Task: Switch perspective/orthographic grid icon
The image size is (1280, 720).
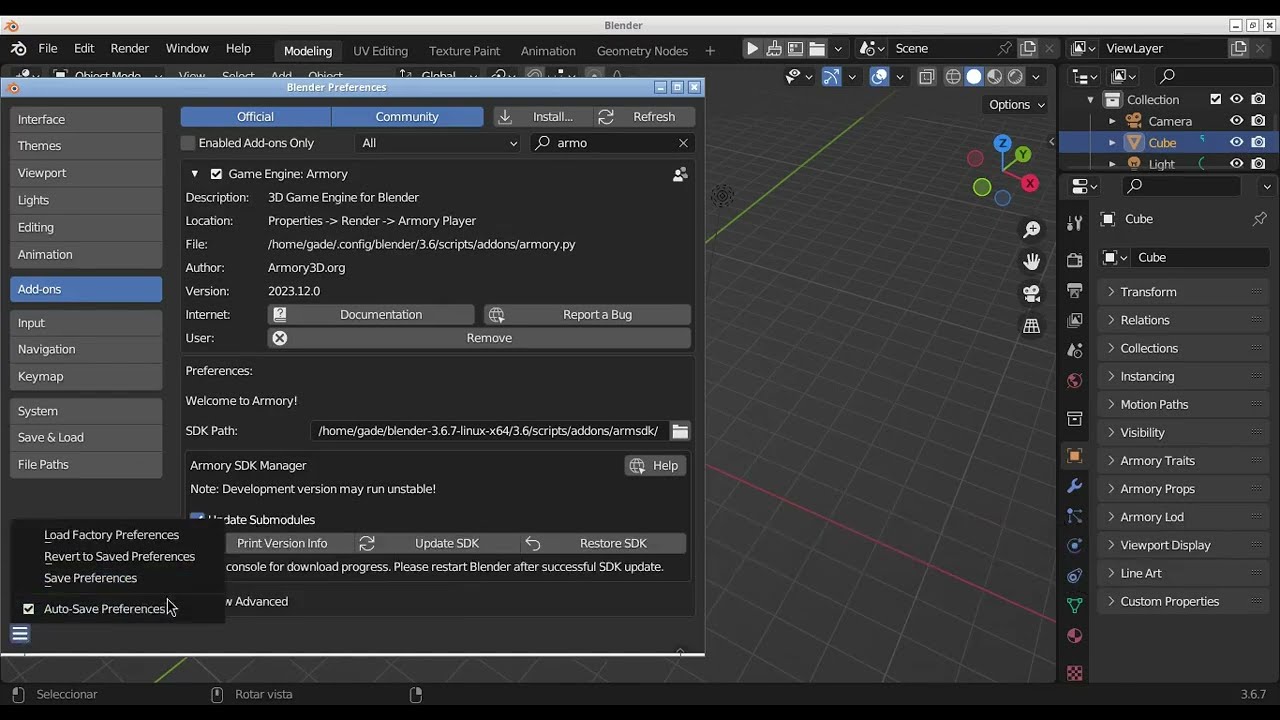Action: (x=1031, y=326)
